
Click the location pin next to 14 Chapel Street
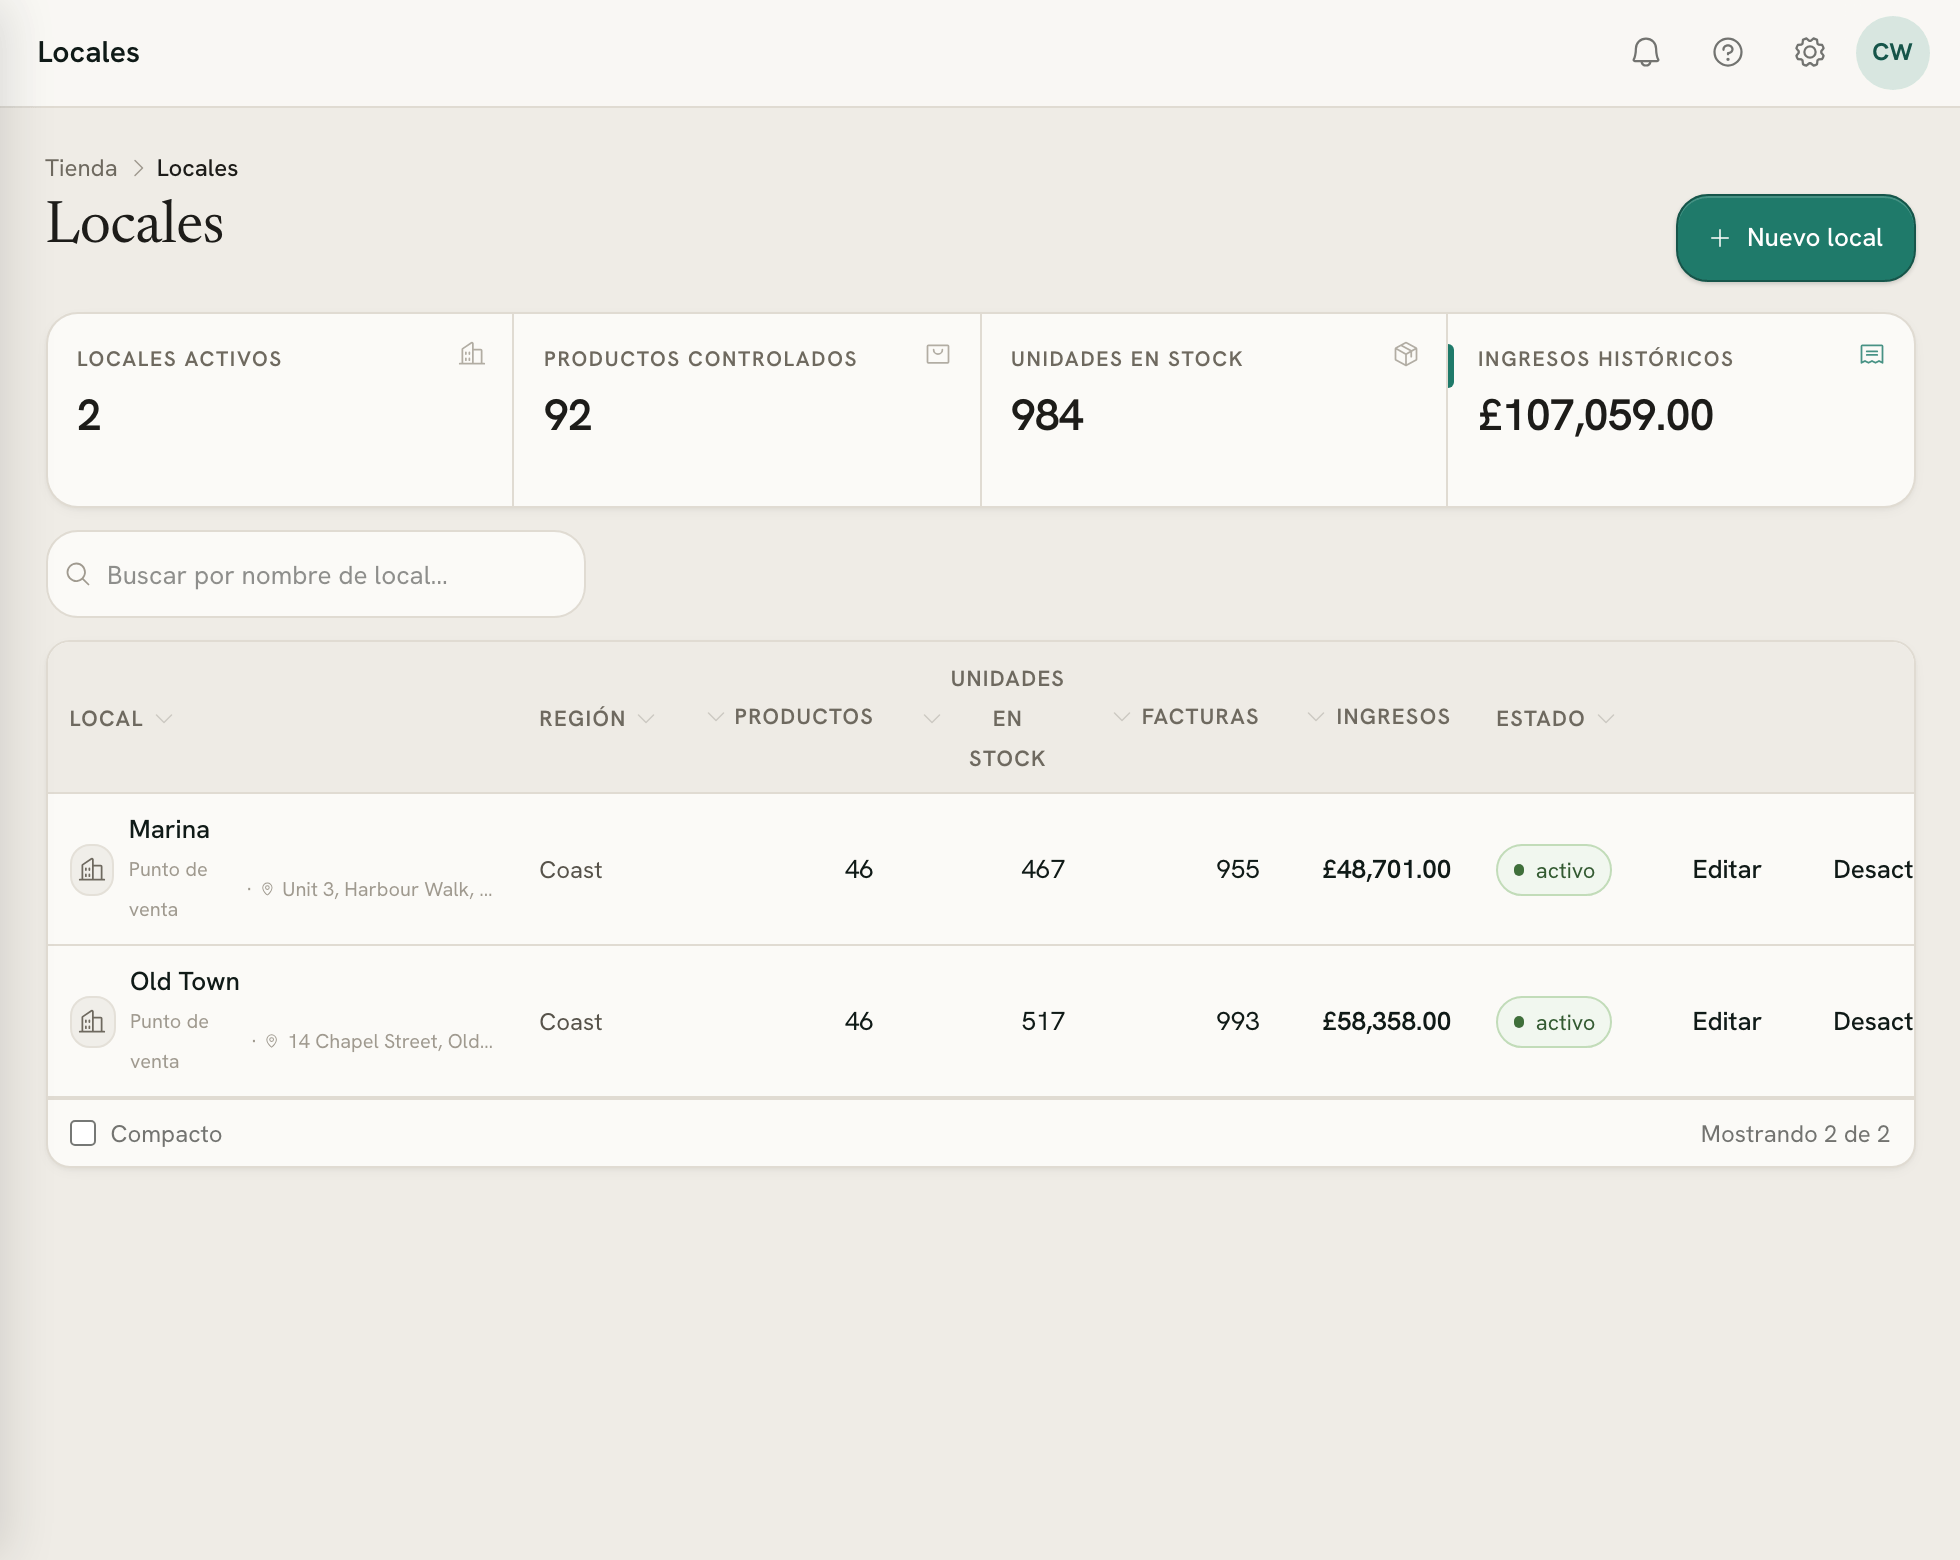point(271,1041)
